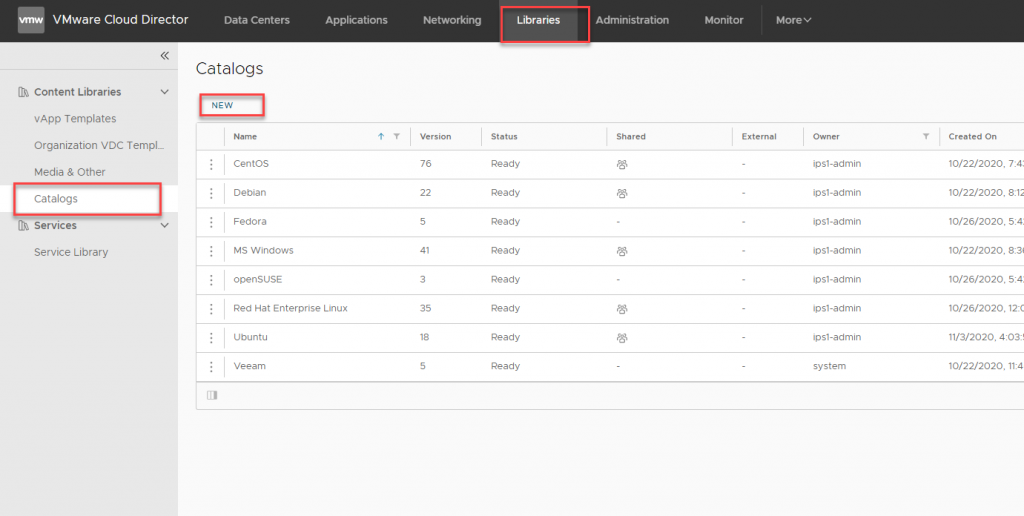
Task: Click the Veeam catalog name
Action: (x=249, y=366)
